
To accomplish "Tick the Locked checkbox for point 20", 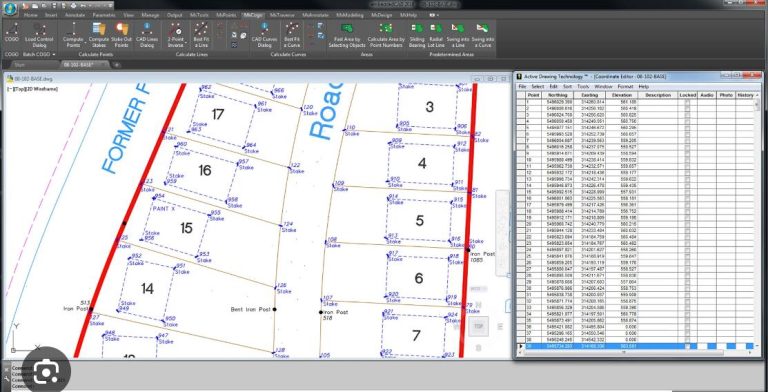I will coord(687,224).
